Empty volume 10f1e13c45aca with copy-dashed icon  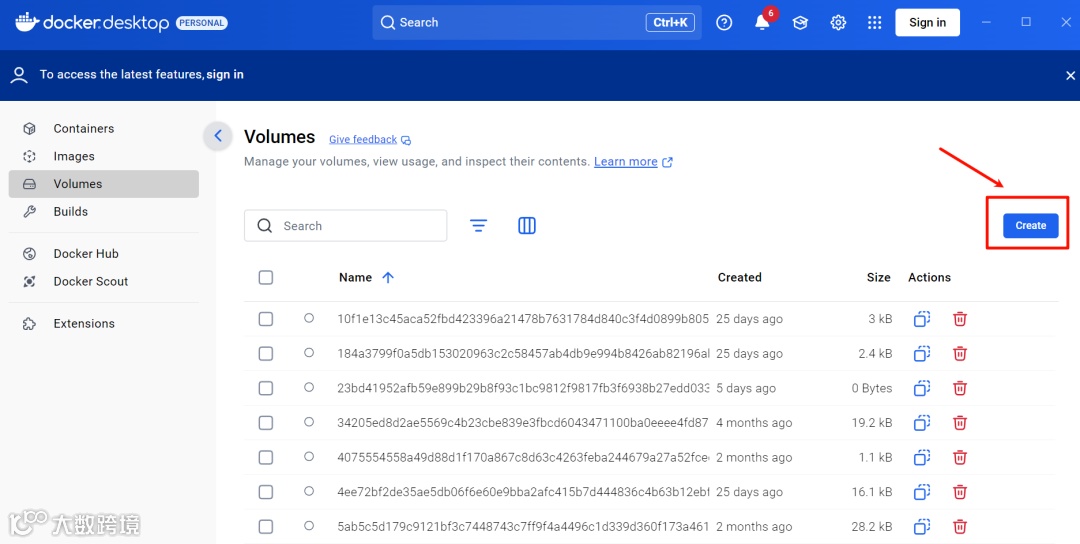coord(922,319)
